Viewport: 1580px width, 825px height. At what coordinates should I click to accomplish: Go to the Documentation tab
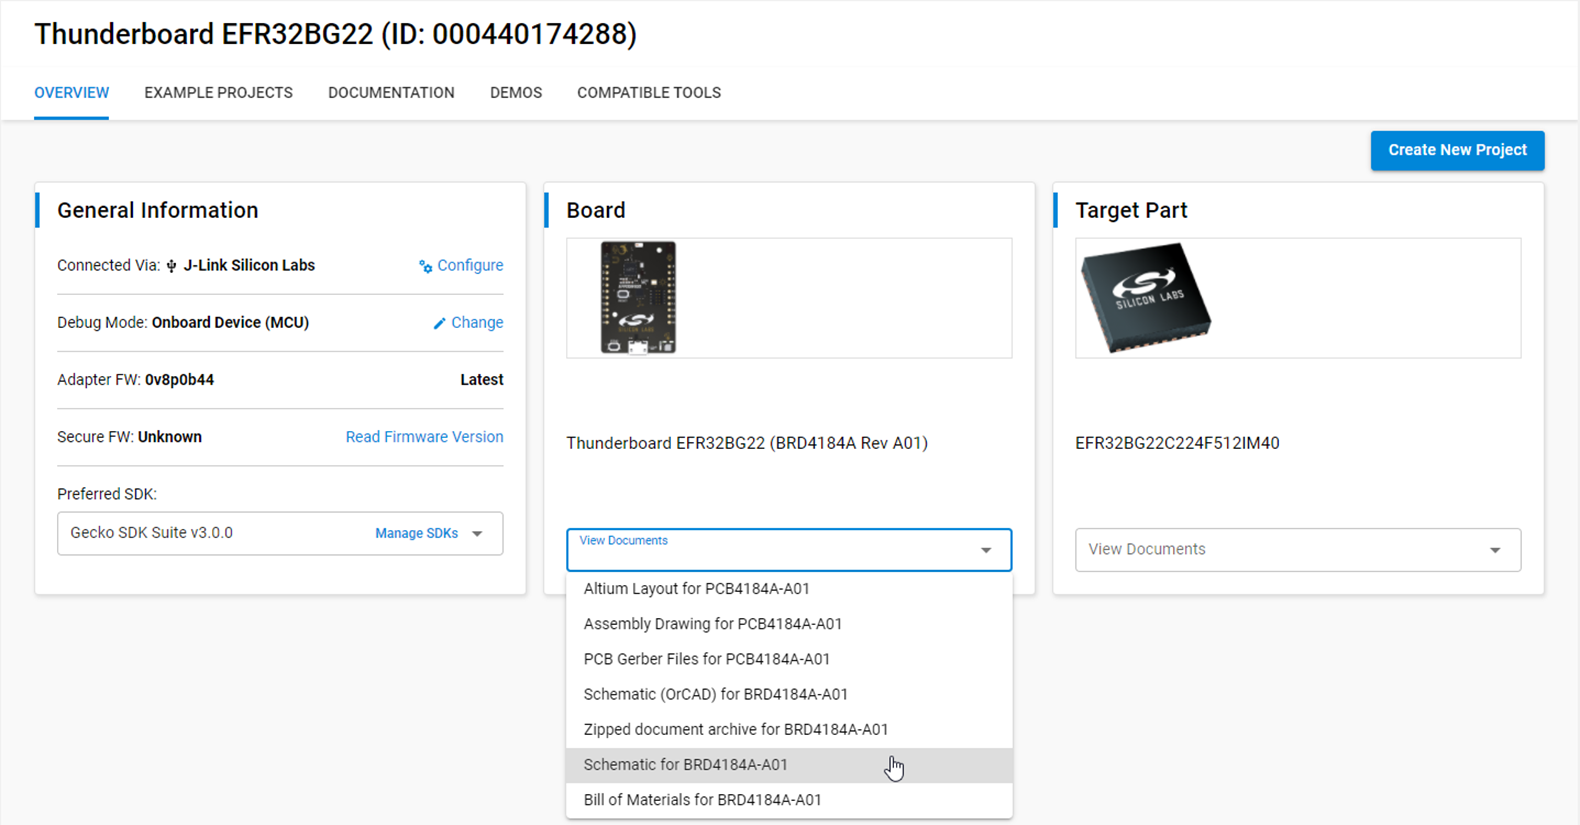(x=391, y=93)
